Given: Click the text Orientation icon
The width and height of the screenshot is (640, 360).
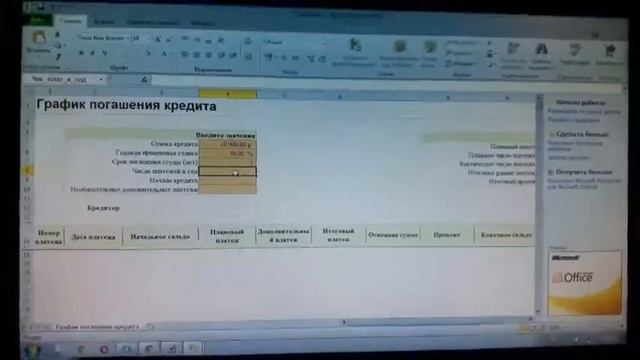Looking at the screenshot, I should (222, 41).
